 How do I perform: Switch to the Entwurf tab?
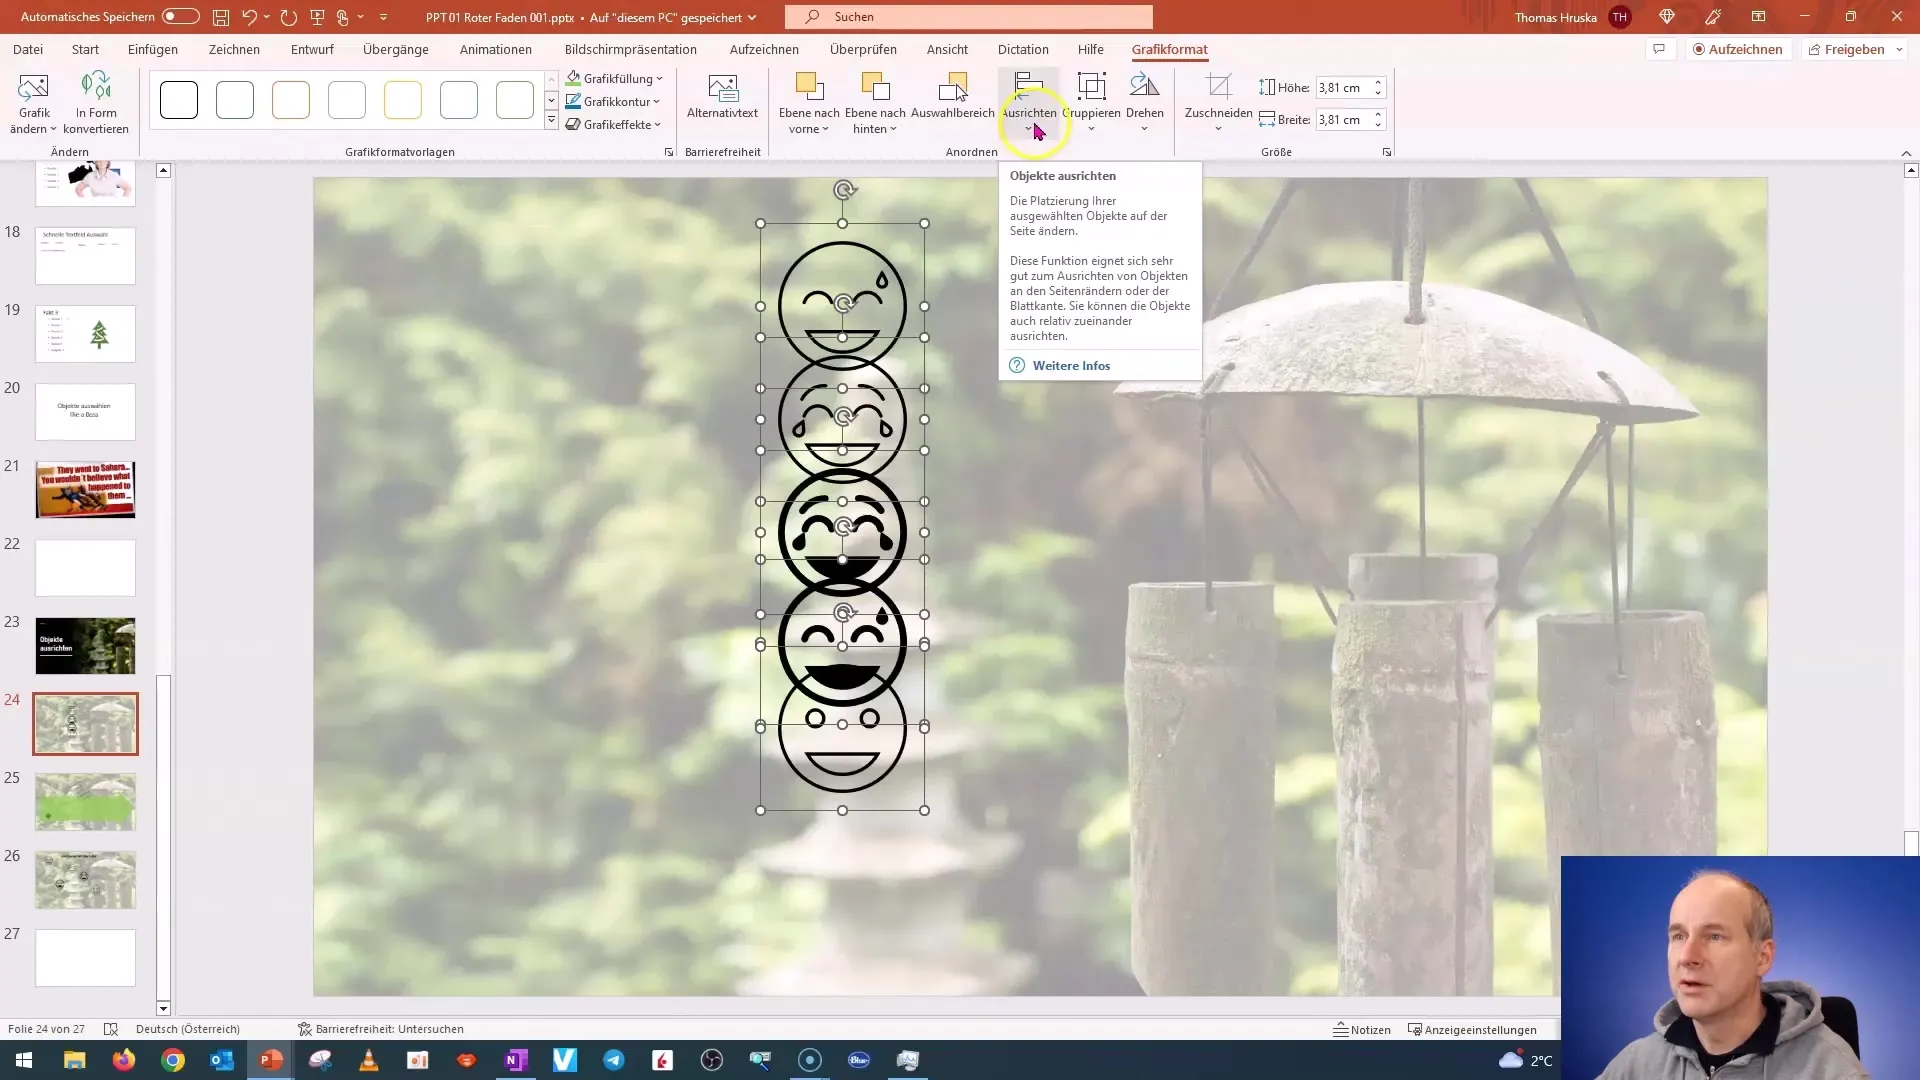point(312,49)
